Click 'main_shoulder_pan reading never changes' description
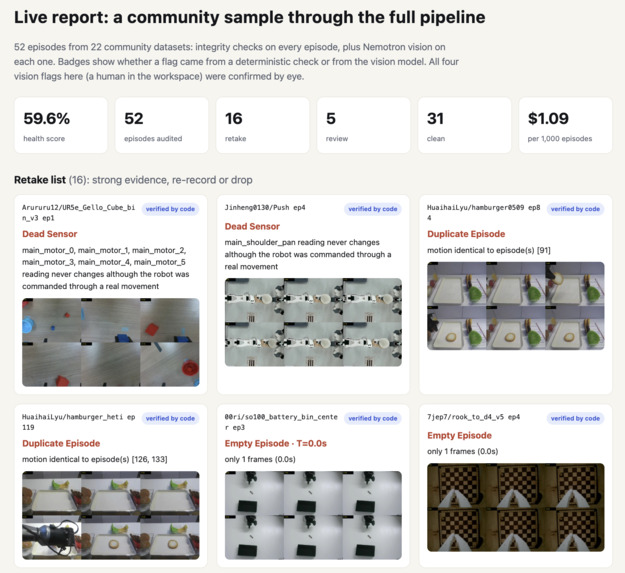 [308, 255]
